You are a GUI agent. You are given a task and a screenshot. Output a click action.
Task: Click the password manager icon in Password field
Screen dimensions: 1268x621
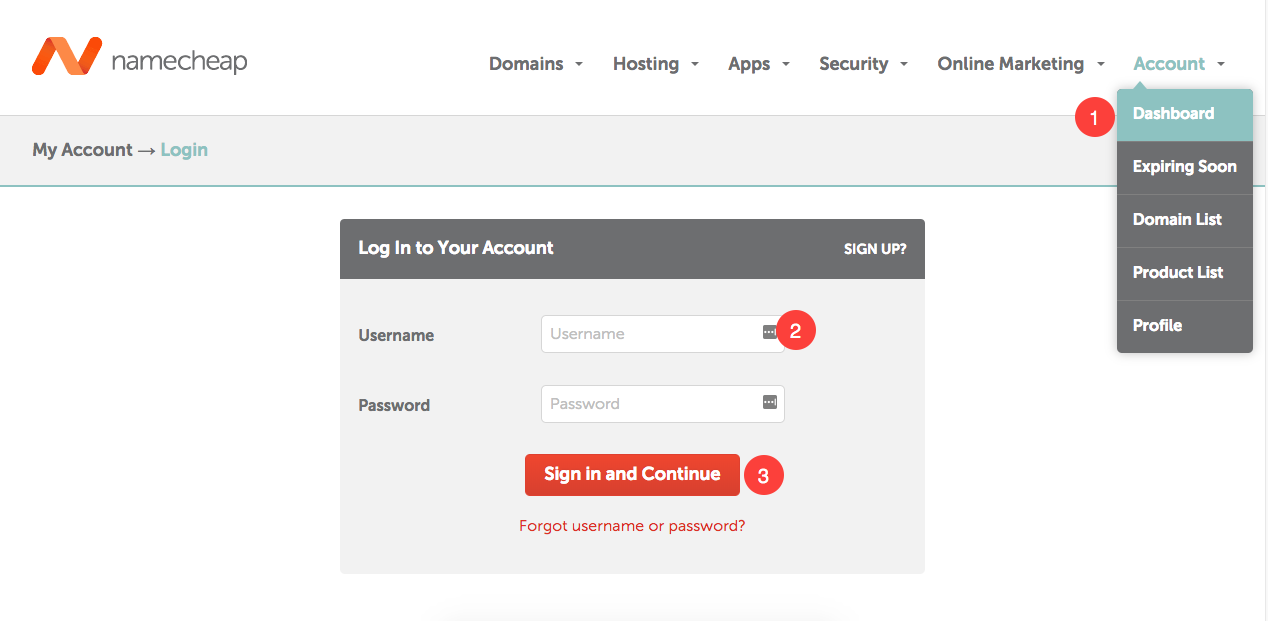[x=769, y=402]
